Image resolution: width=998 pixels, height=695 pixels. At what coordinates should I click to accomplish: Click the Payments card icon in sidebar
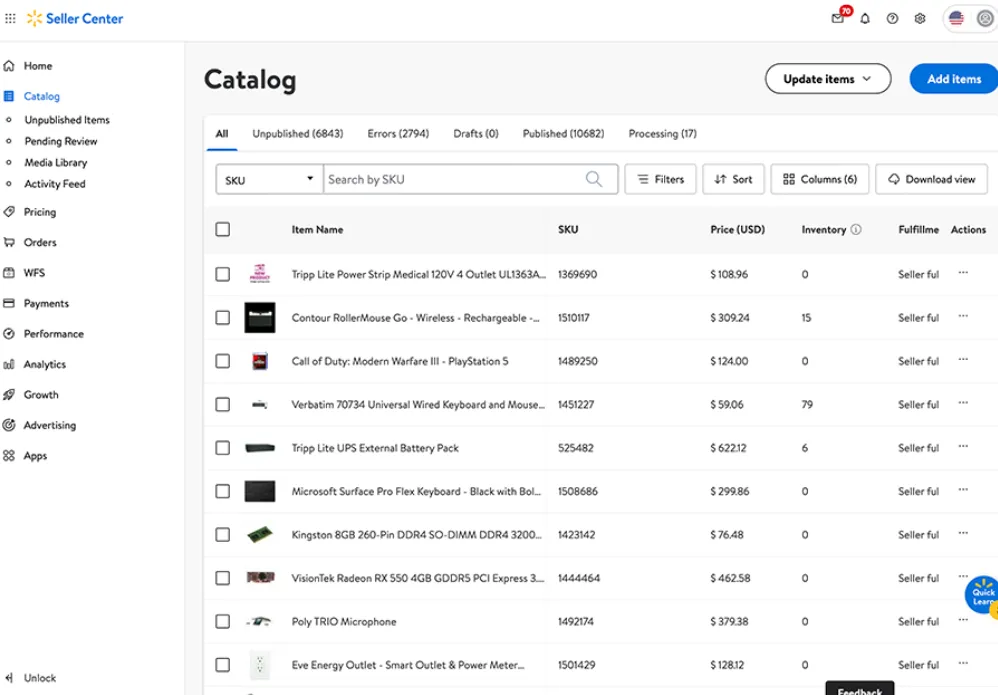pyautogui.click(x=9, y=304)
